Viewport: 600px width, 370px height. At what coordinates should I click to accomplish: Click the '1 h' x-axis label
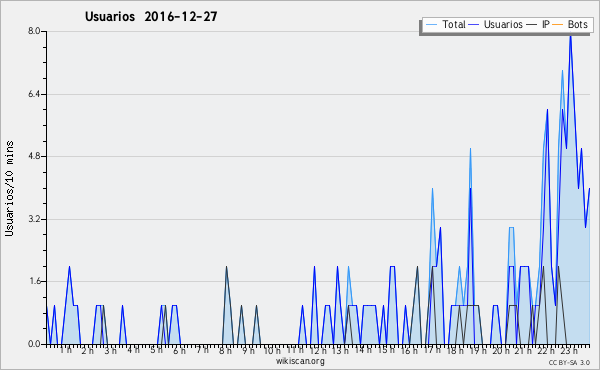(x=65, y=350)
